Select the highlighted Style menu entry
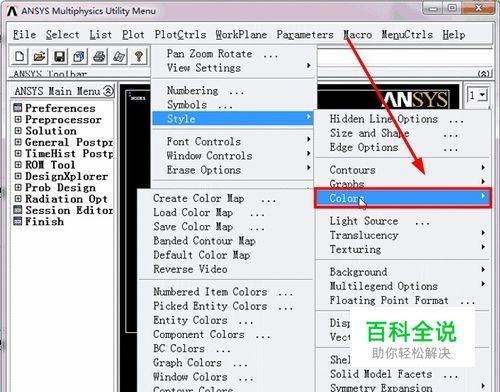The image size is (500, 392). pos(232,119)
